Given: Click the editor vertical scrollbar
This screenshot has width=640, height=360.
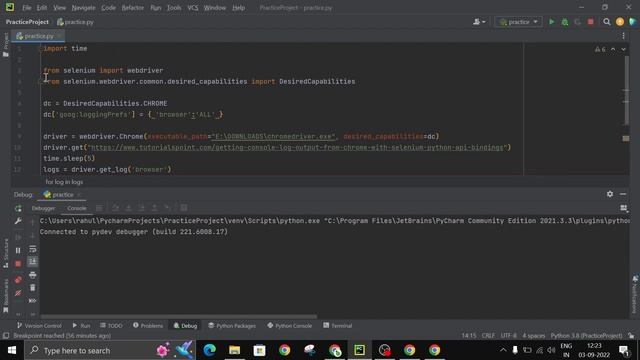Looking at the screenshot, I should [626, 90].
